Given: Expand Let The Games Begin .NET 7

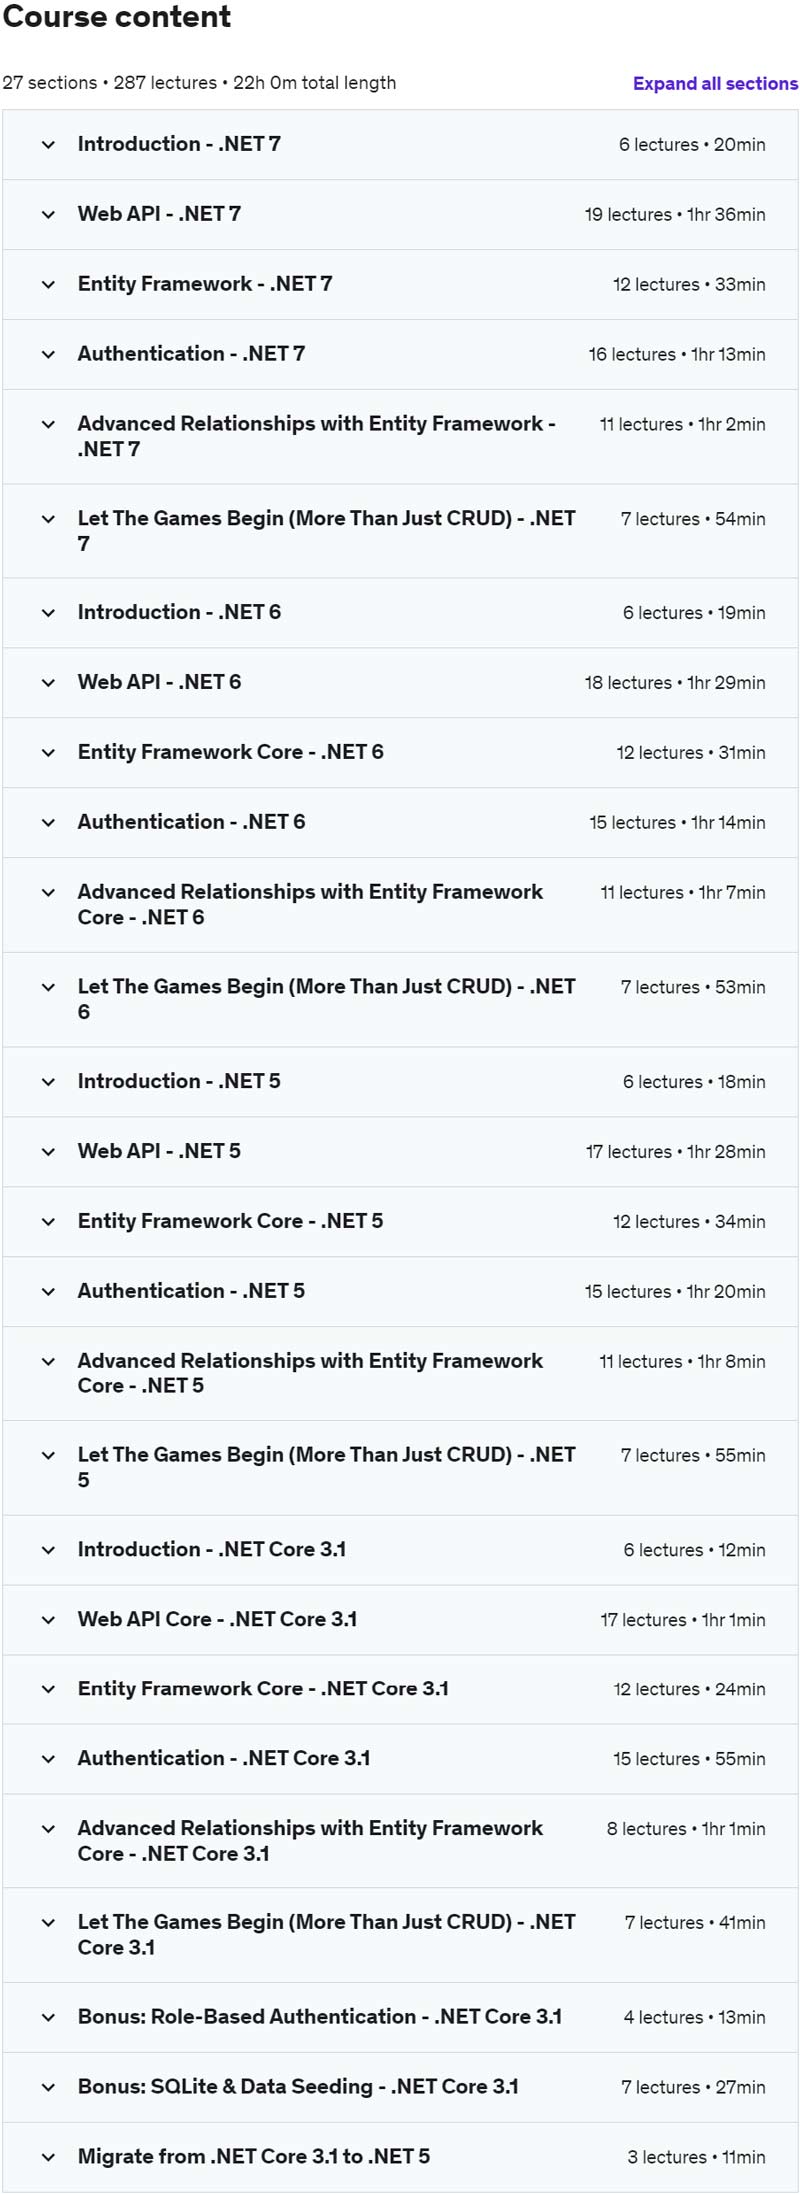Looking at the screenshot, I should pos(400,531).
